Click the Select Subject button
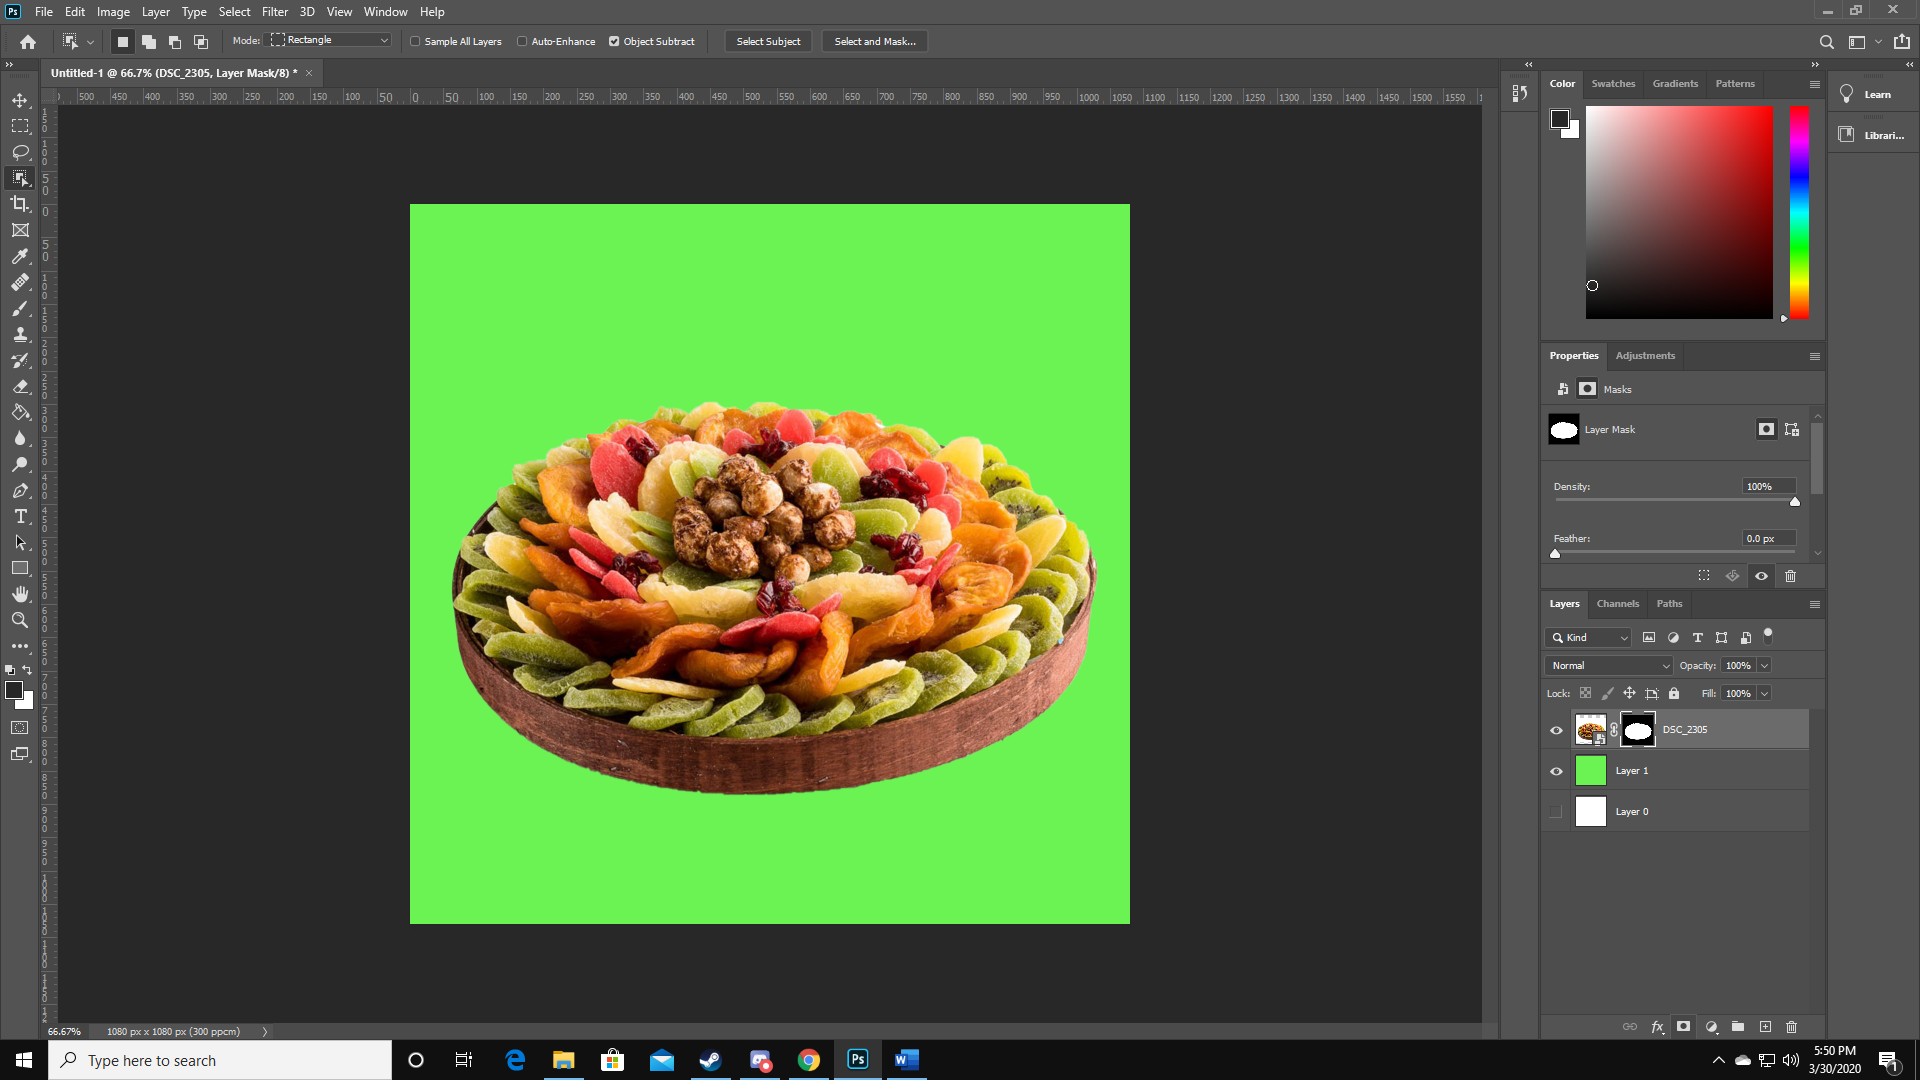The image size is (1920, 1080). point(768,42)
